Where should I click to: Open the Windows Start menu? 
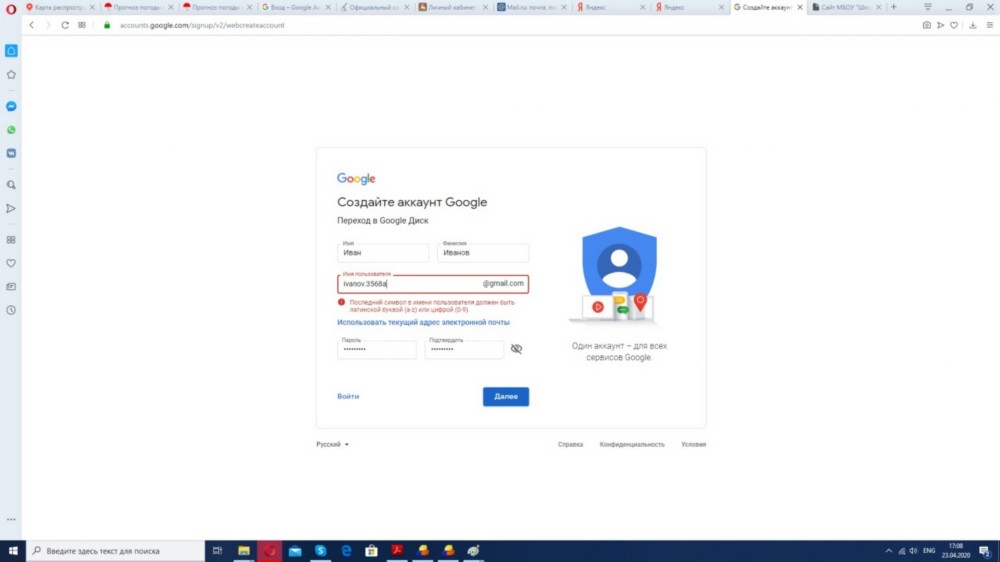tap(13, 551)
